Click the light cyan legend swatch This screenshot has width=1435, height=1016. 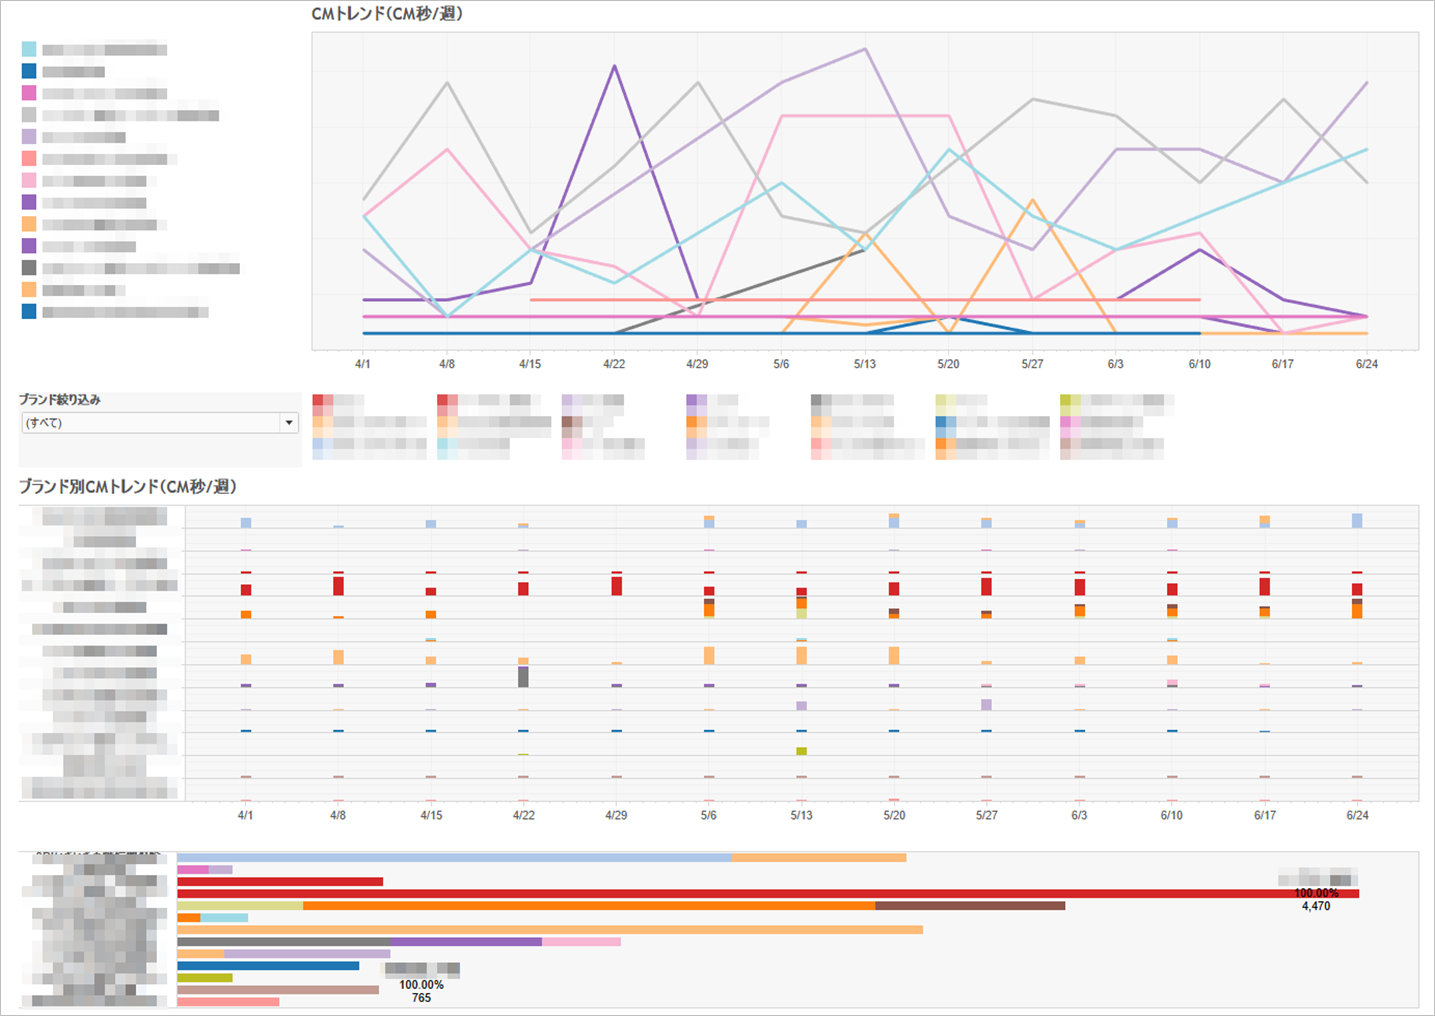click(29, 49)
